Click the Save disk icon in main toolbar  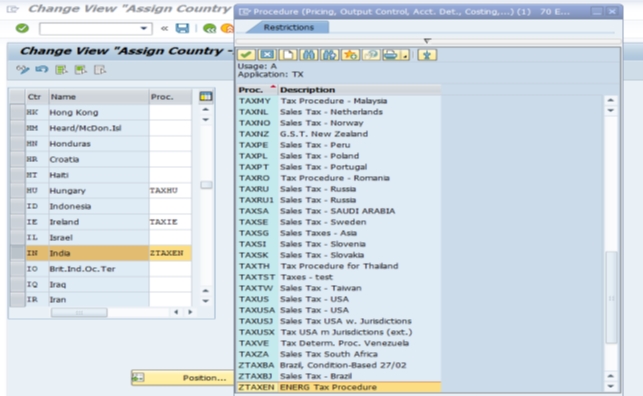pyautogui.click(x=182, y=28)
